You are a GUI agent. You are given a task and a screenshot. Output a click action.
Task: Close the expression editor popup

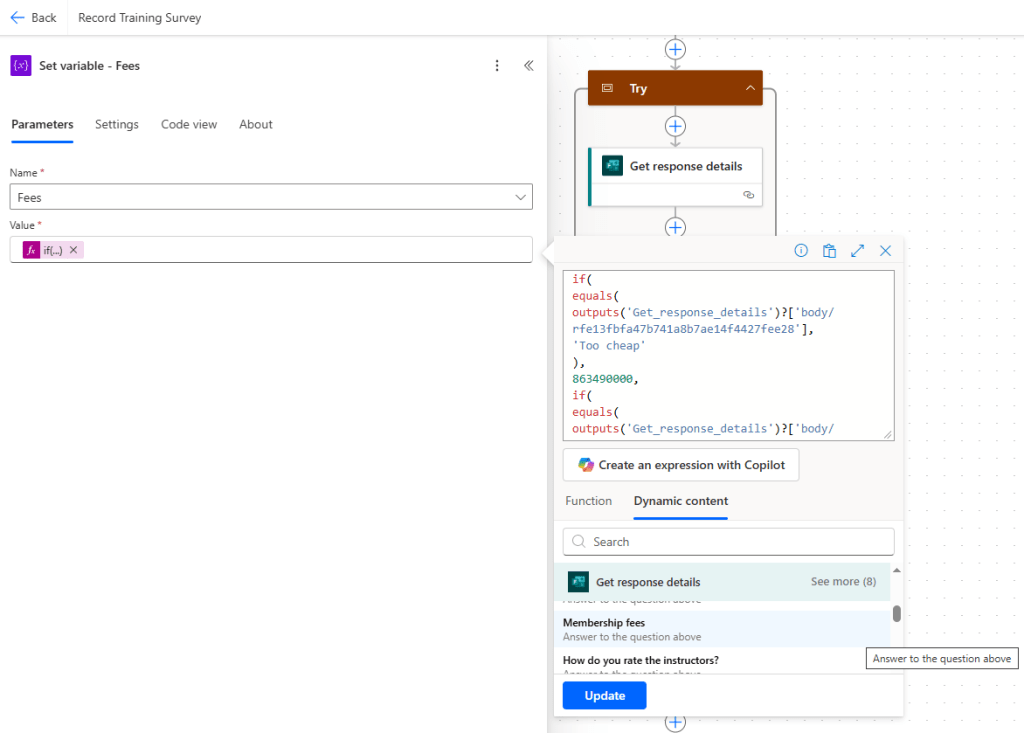point(885,251)
